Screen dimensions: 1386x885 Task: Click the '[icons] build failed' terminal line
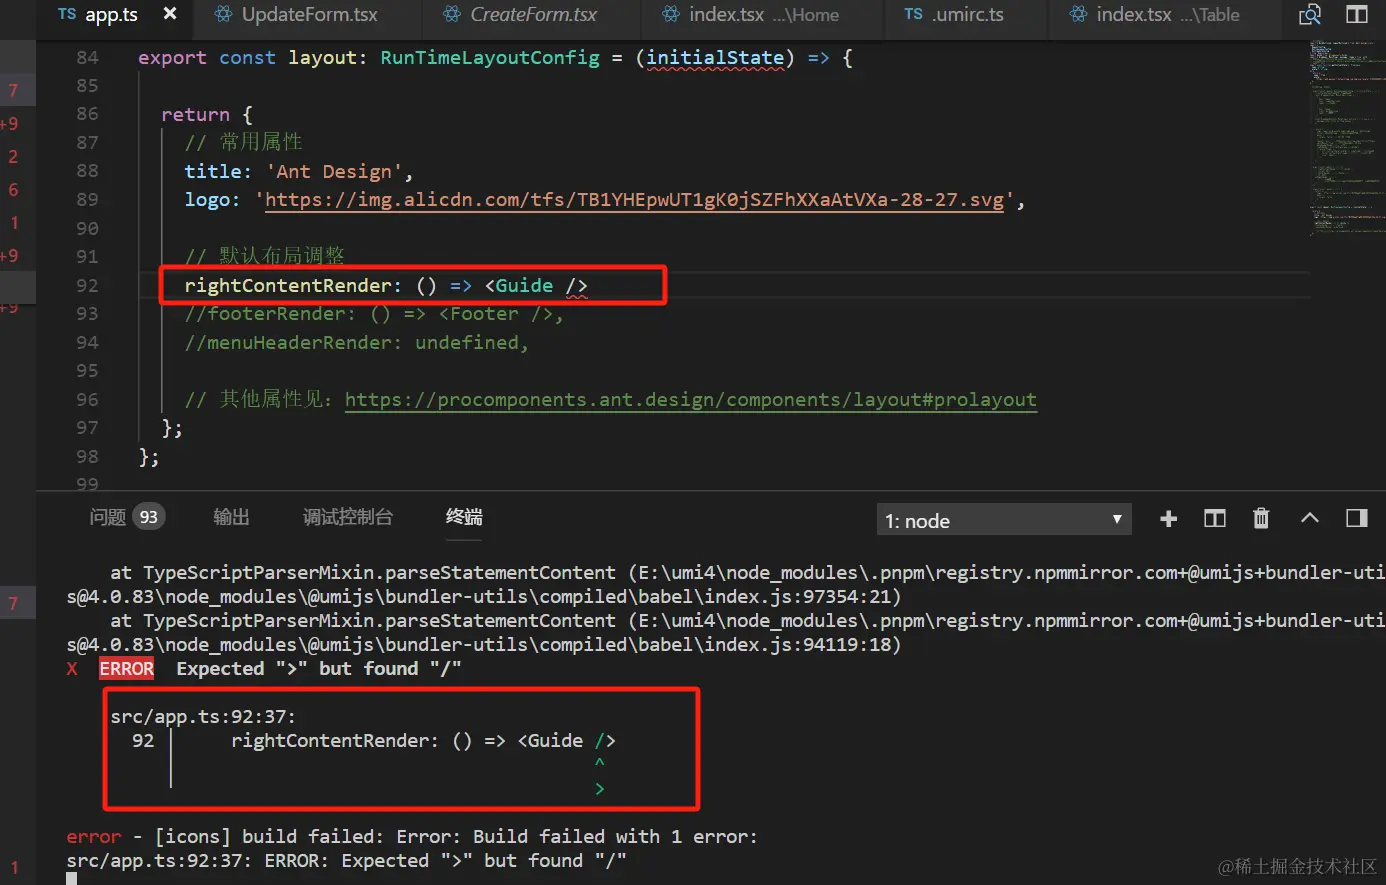click(x=412, y=837)
